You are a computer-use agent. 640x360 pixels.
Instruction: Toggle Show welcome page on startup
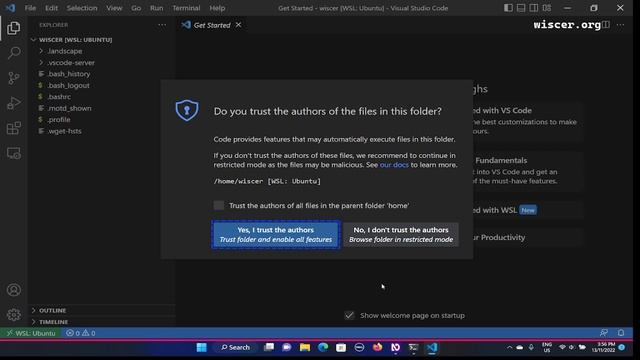click(x=349, y=315)
